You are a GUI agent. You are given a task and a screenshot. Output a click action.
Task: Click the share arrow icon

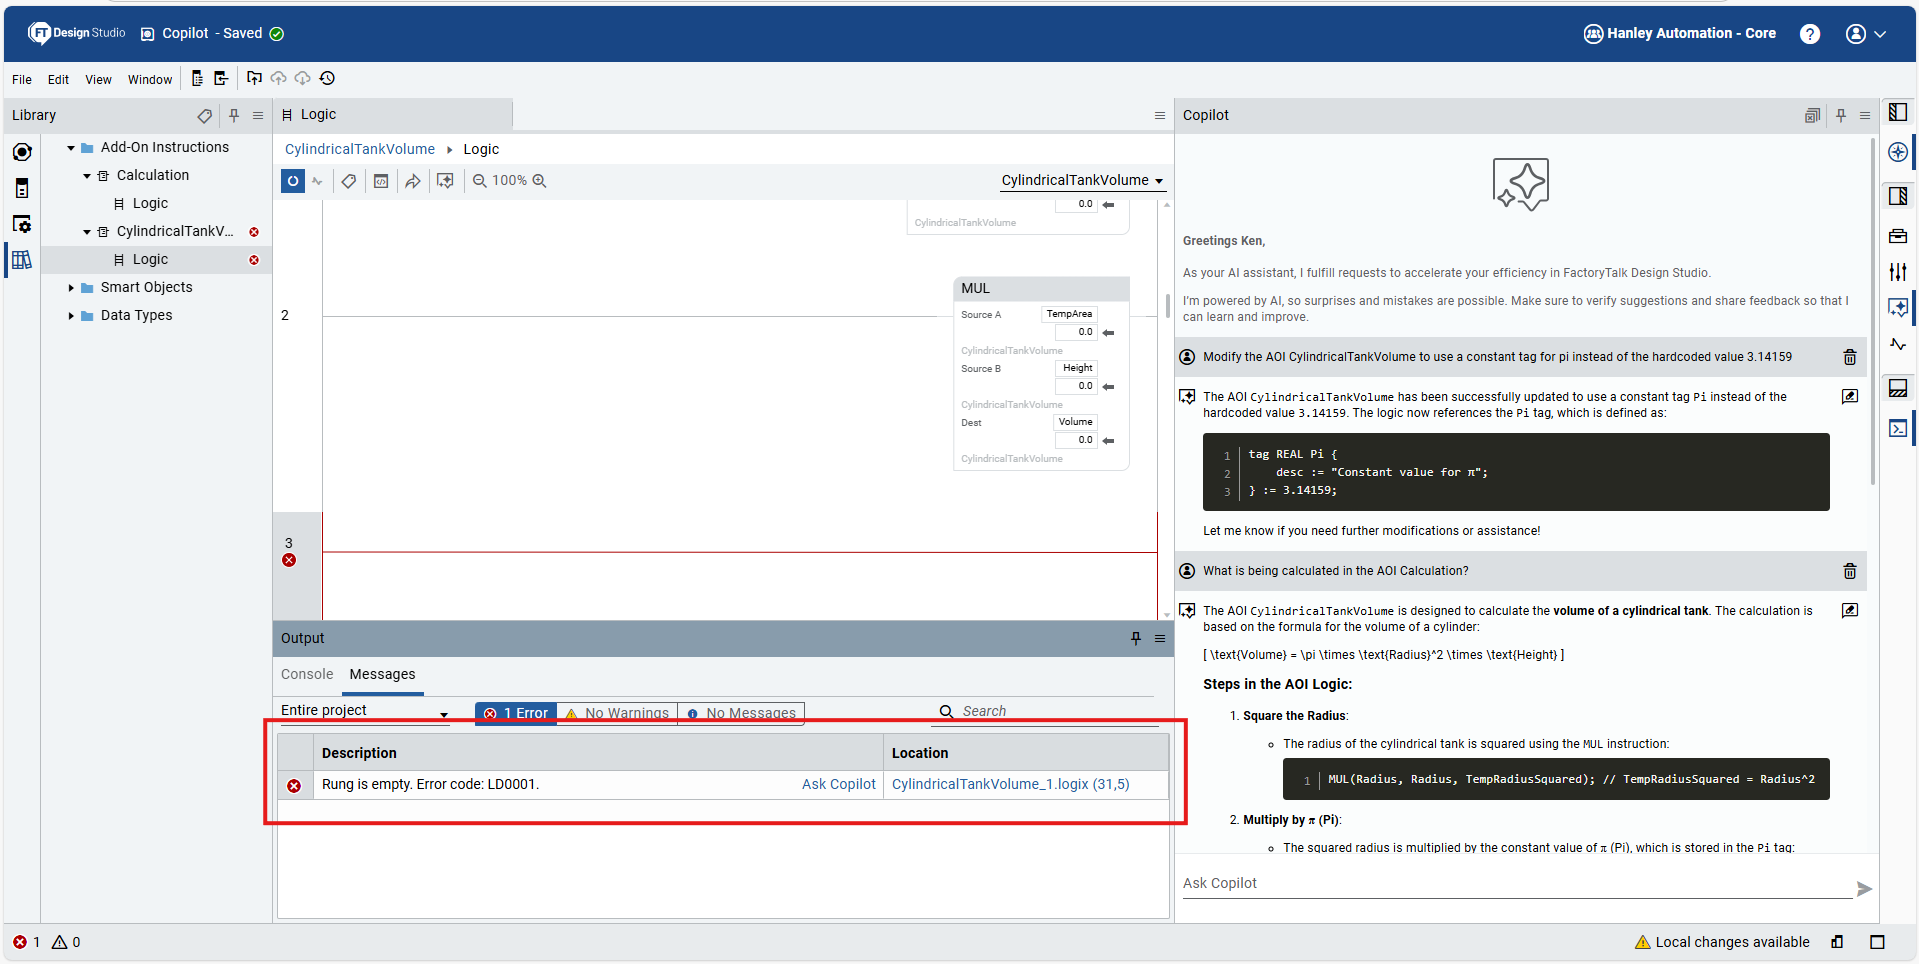pyautogui.click(x=413, y=181)
